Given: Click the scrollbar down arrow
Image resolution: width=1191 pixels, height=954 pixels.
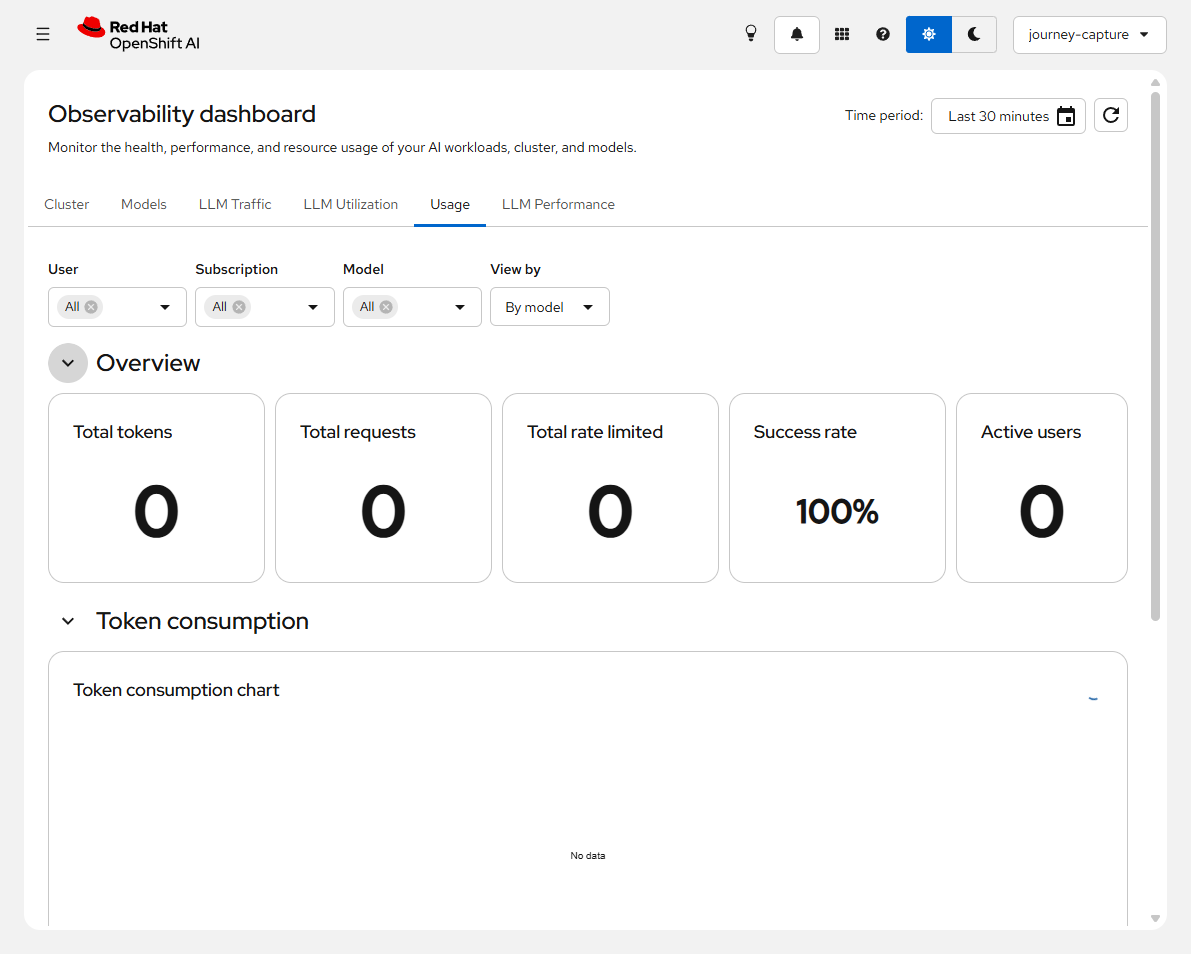Looking at the screenshot, I should point(1155,918).
